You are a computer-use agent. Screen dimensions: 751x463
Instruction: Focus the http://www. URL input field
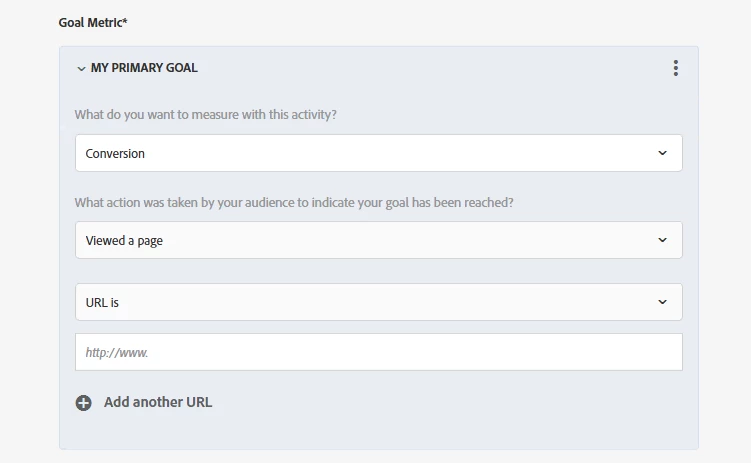point(378,352)
